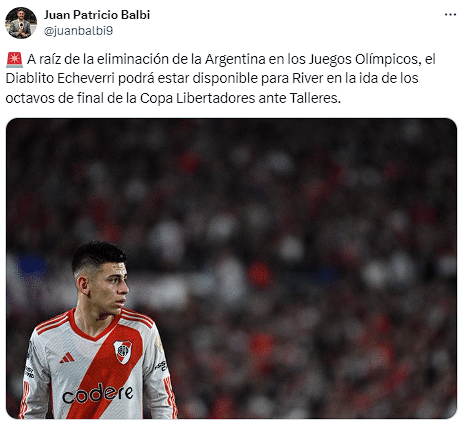Click the adidas logo on the jersey
The image size is (467, 426).
[x=67, y=358]
